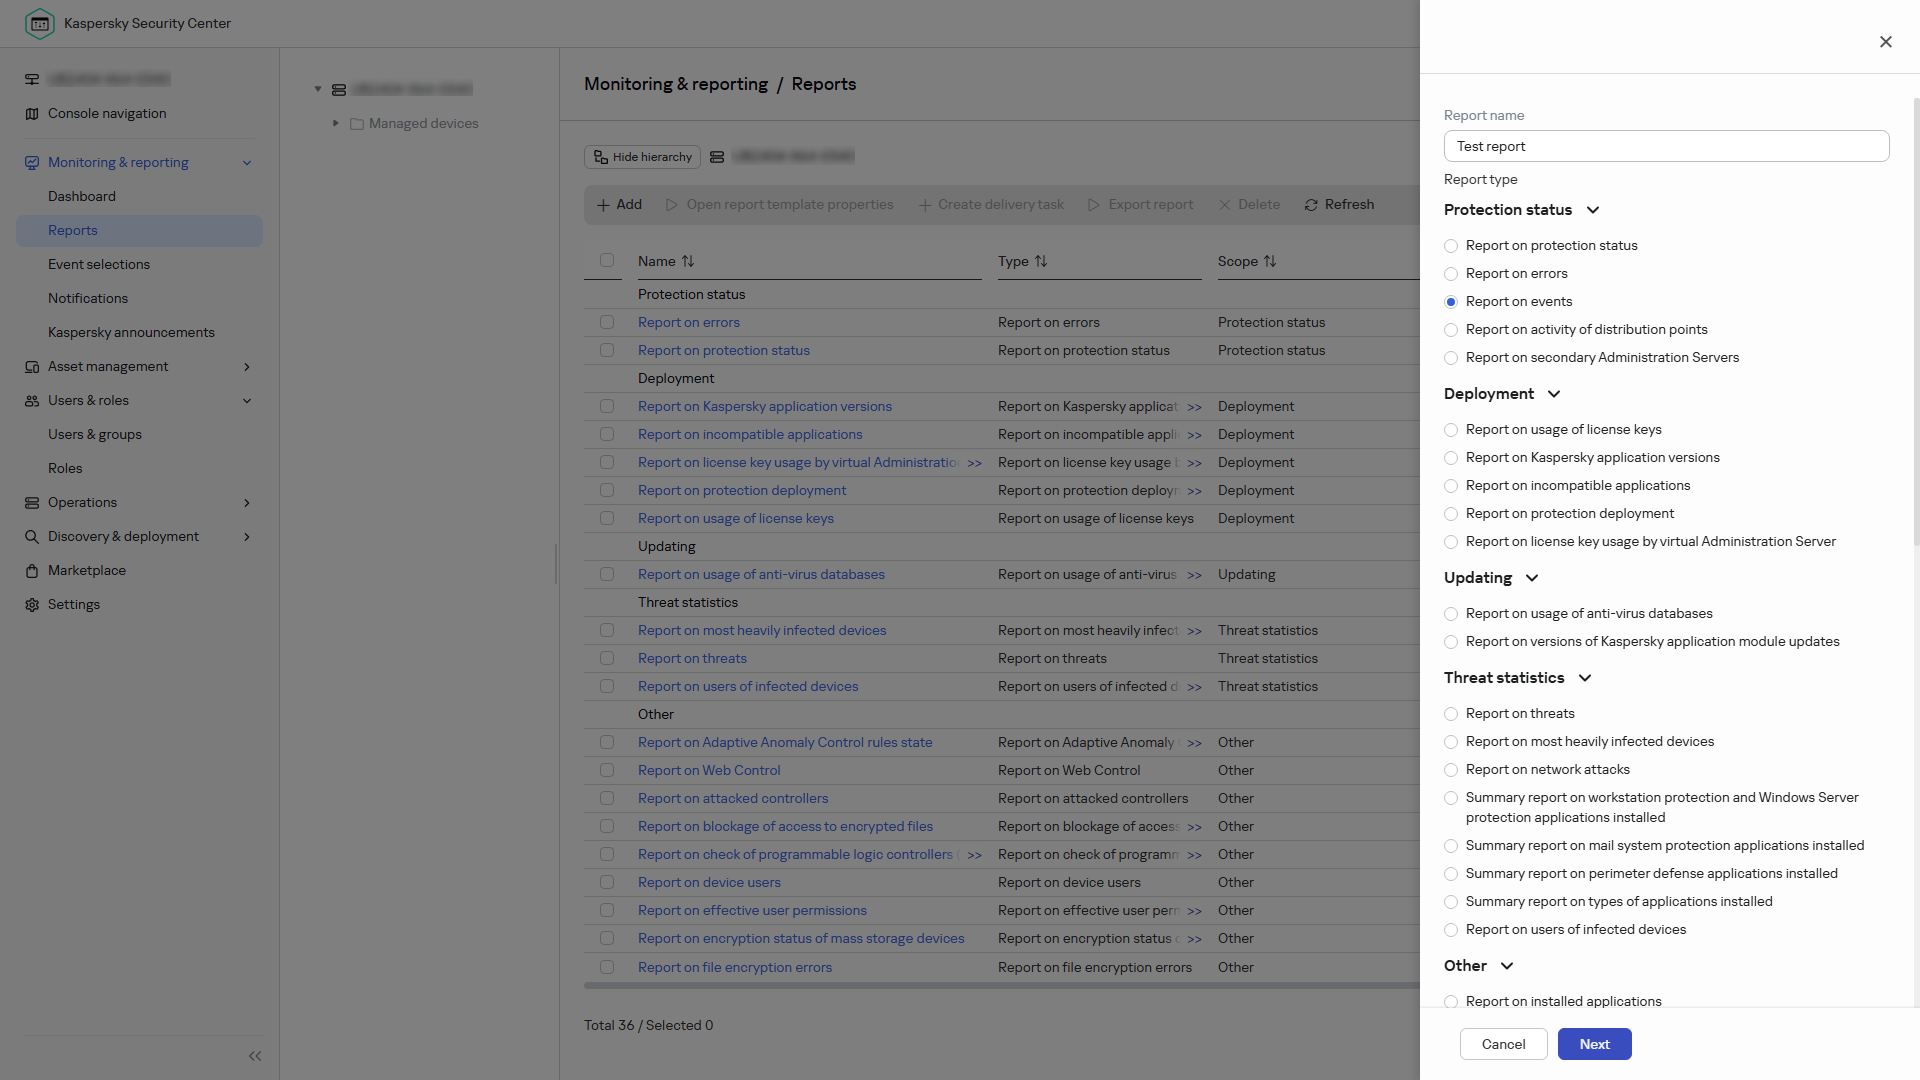This screenshot has width=1920, height=1080.
Task: Click the Refresh icon in toolbar
Action: pos(1311,205)
